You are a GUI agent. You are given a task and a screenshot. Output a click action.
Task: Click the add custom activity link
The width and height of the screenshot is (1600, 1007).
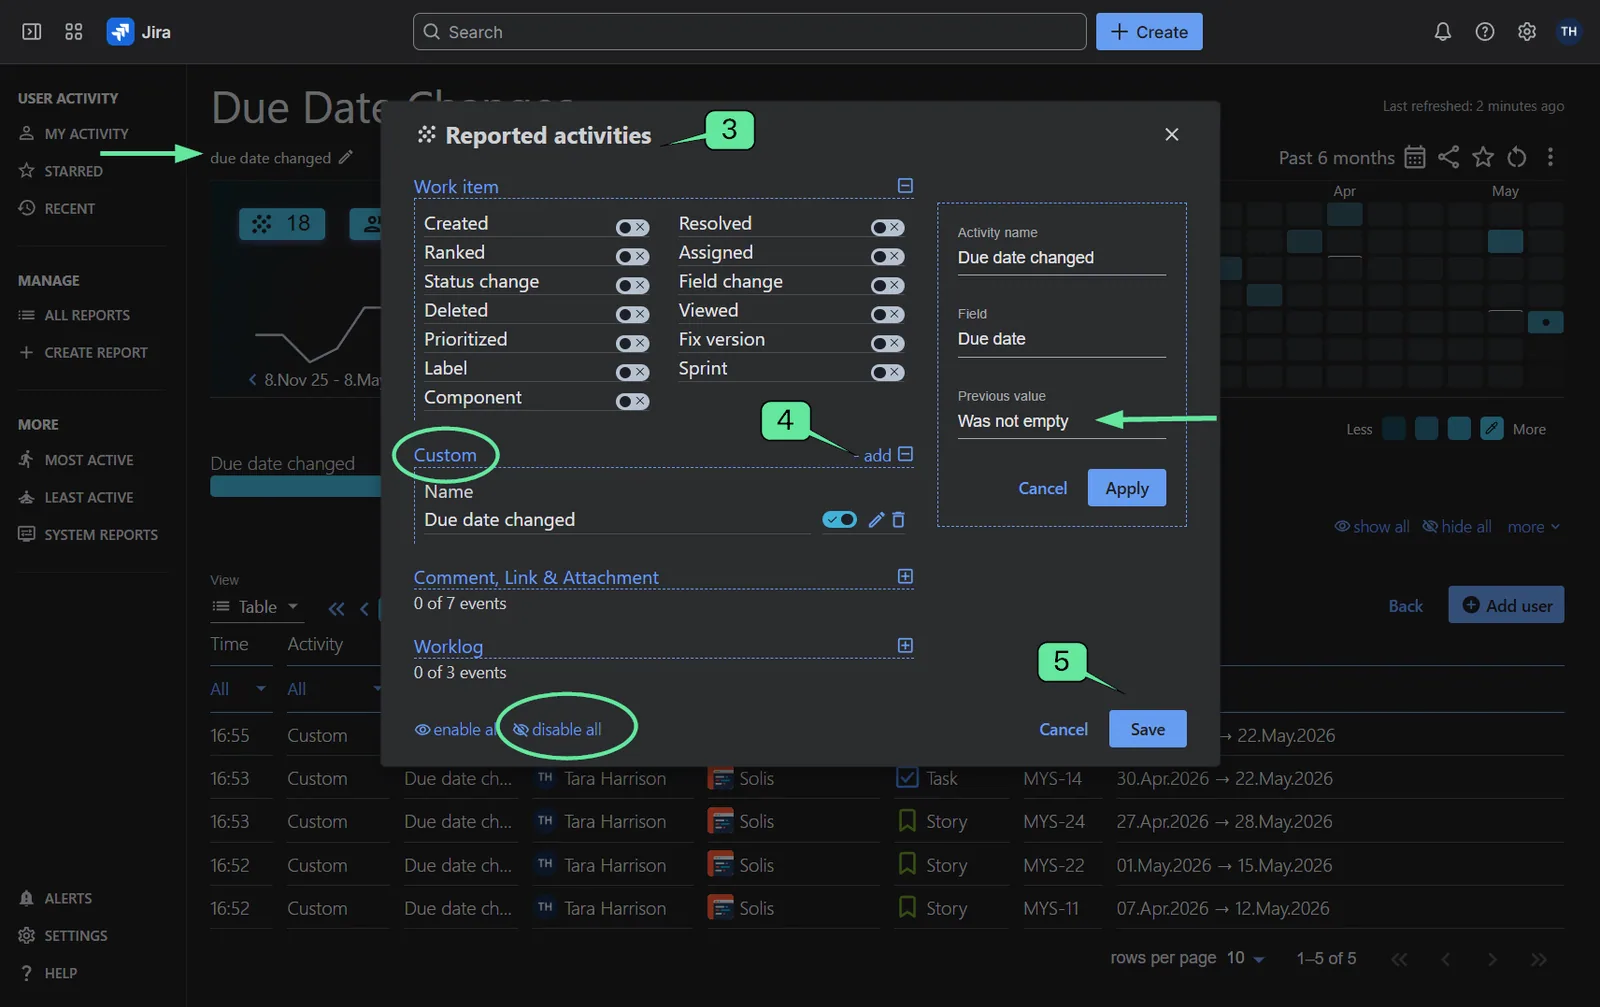[877, 455]
